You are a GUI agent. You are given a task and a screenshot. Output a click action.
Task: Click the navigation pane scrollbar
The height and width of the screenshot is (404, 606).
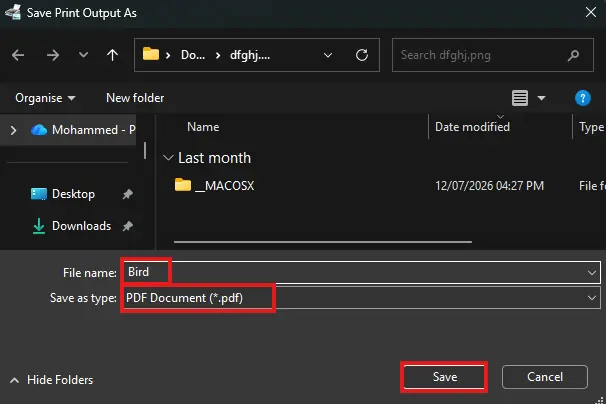[x=145, y=150]
